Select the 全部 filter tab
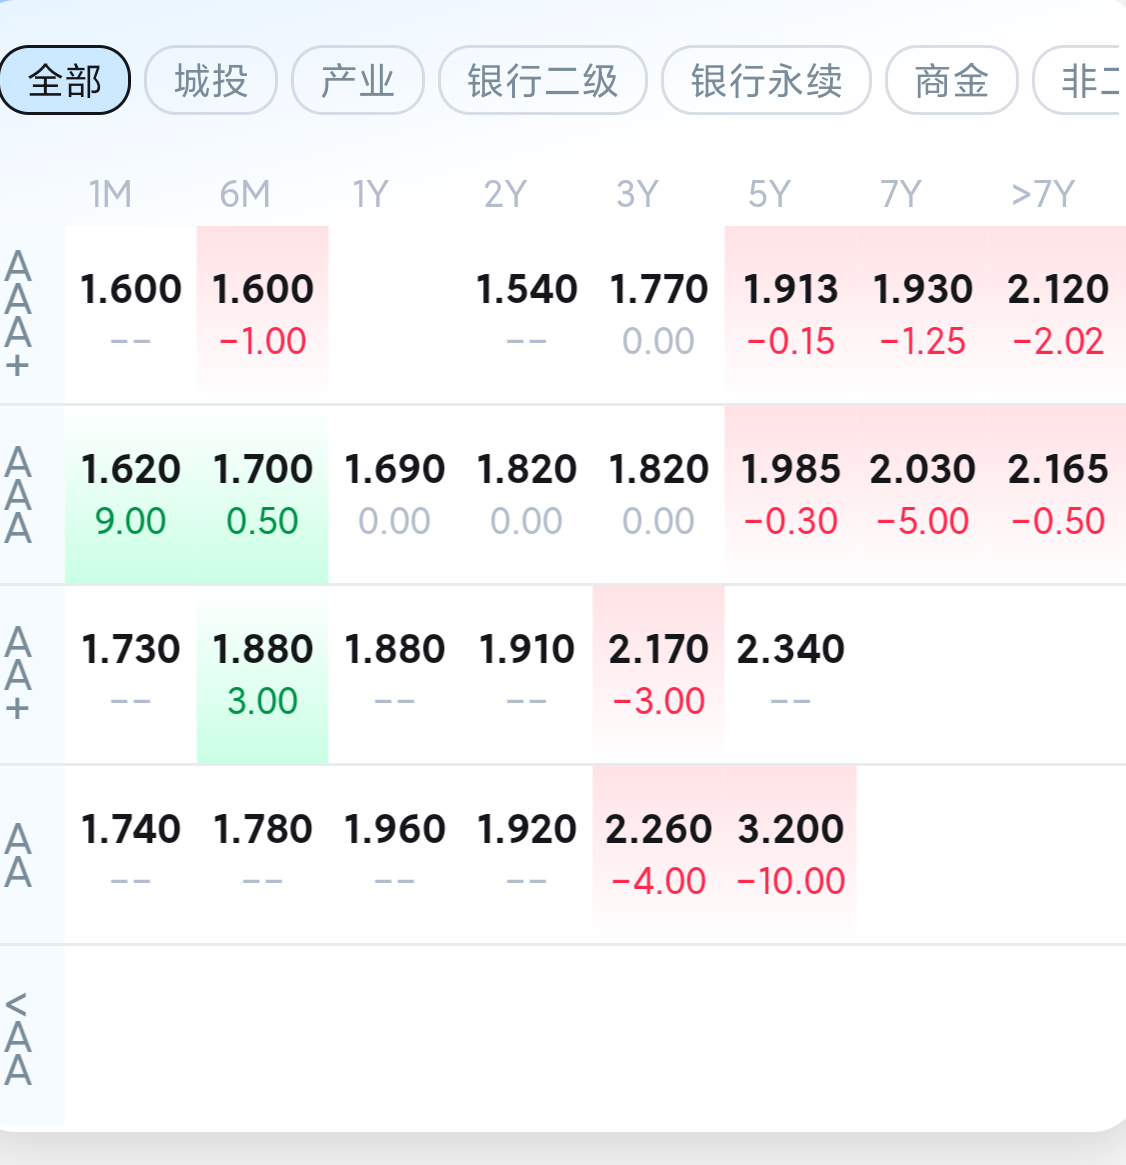The image size is (1126, 1165). (x=65, y=80)
